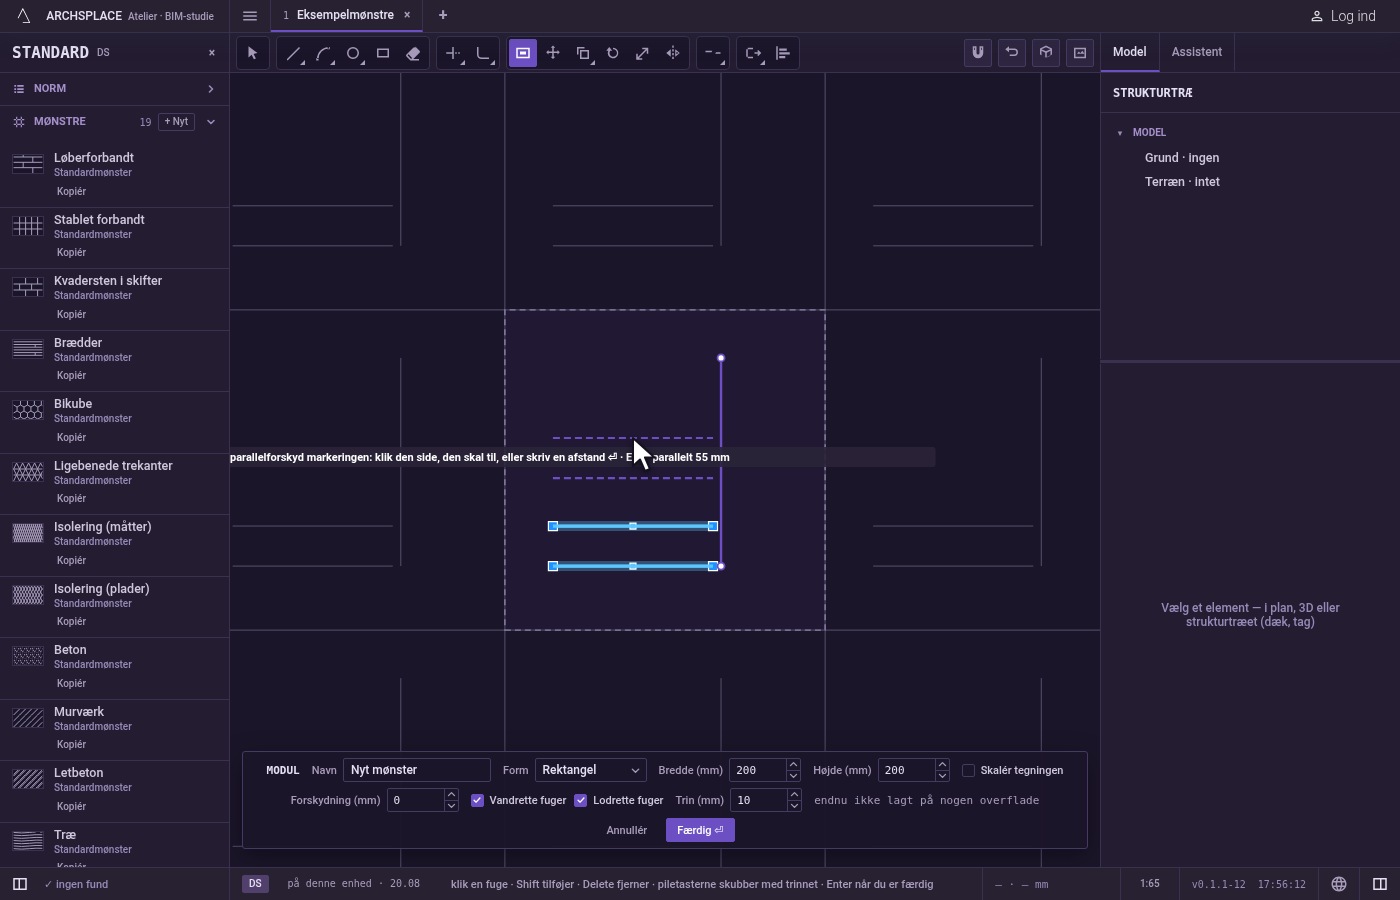Expand the NORM section chevron
This screenshot has height=900, width=1400.
click(211, 89)
